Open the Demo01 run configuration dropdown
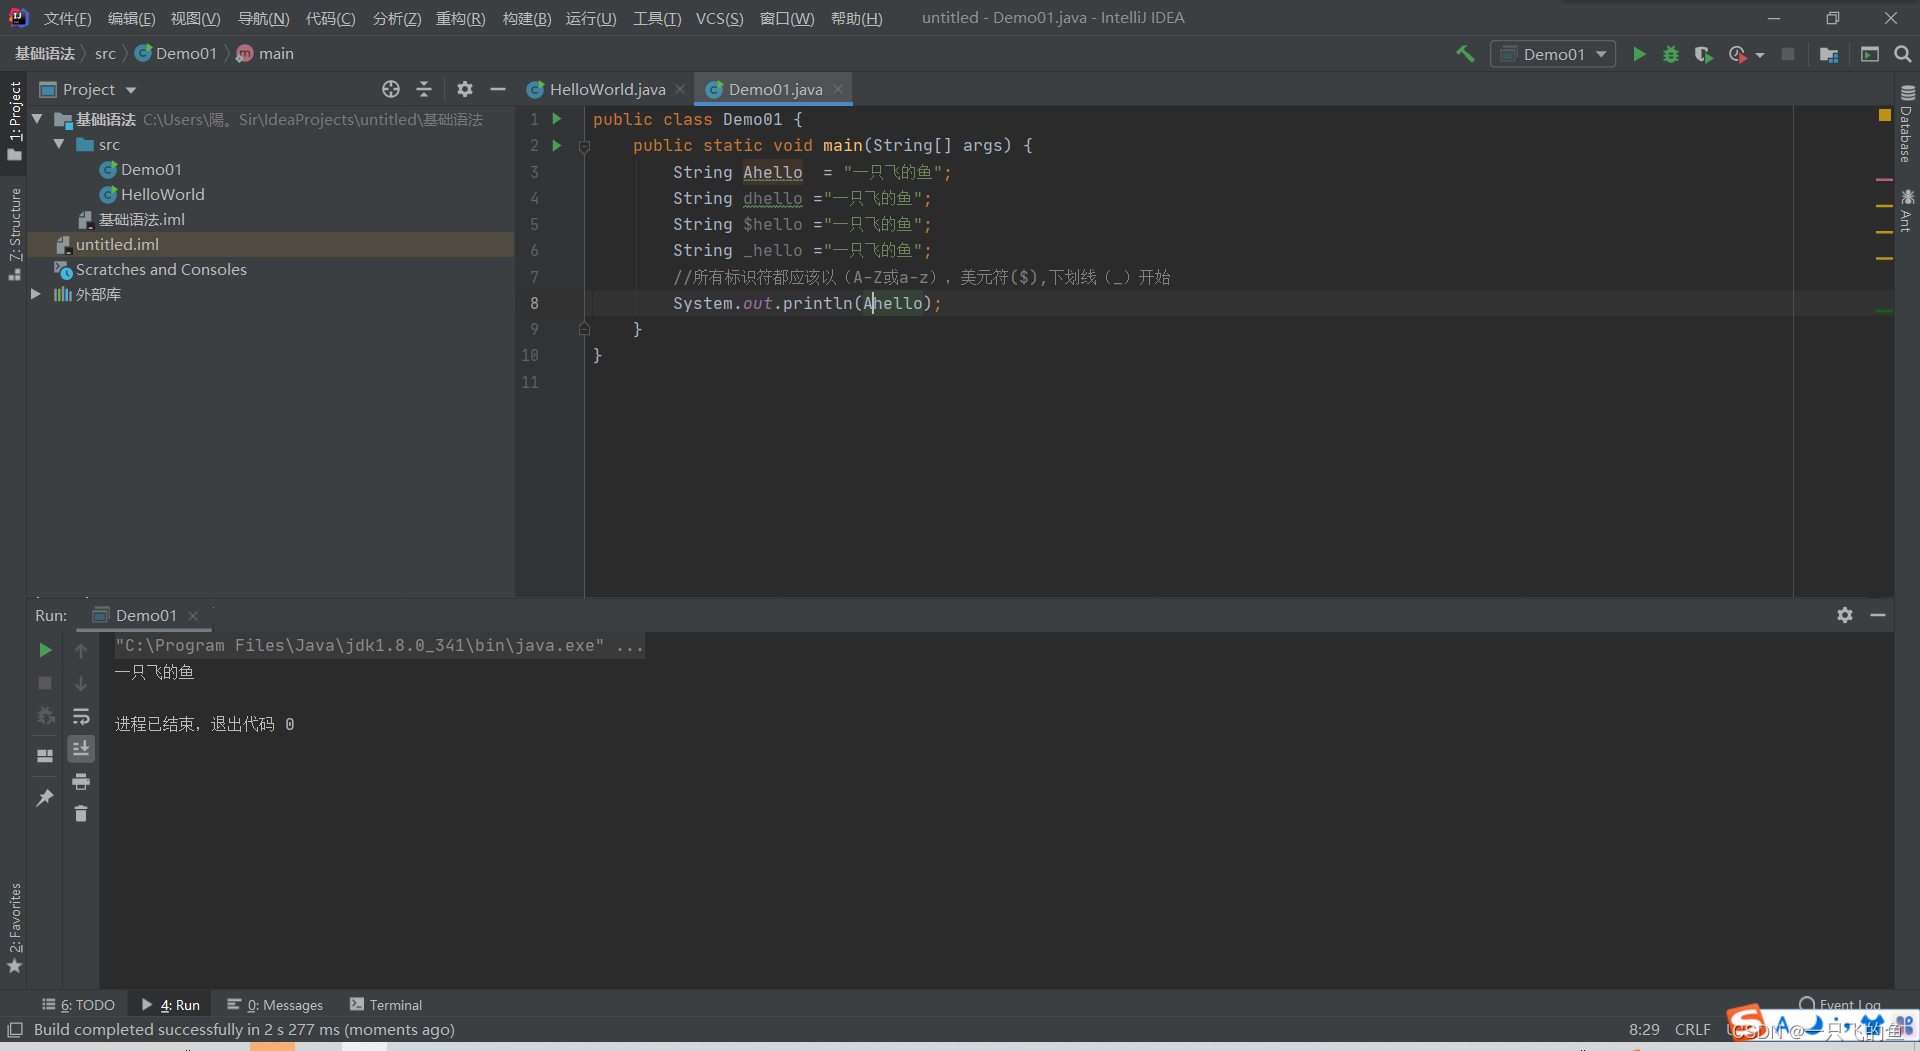 (x=1553, y=54)
